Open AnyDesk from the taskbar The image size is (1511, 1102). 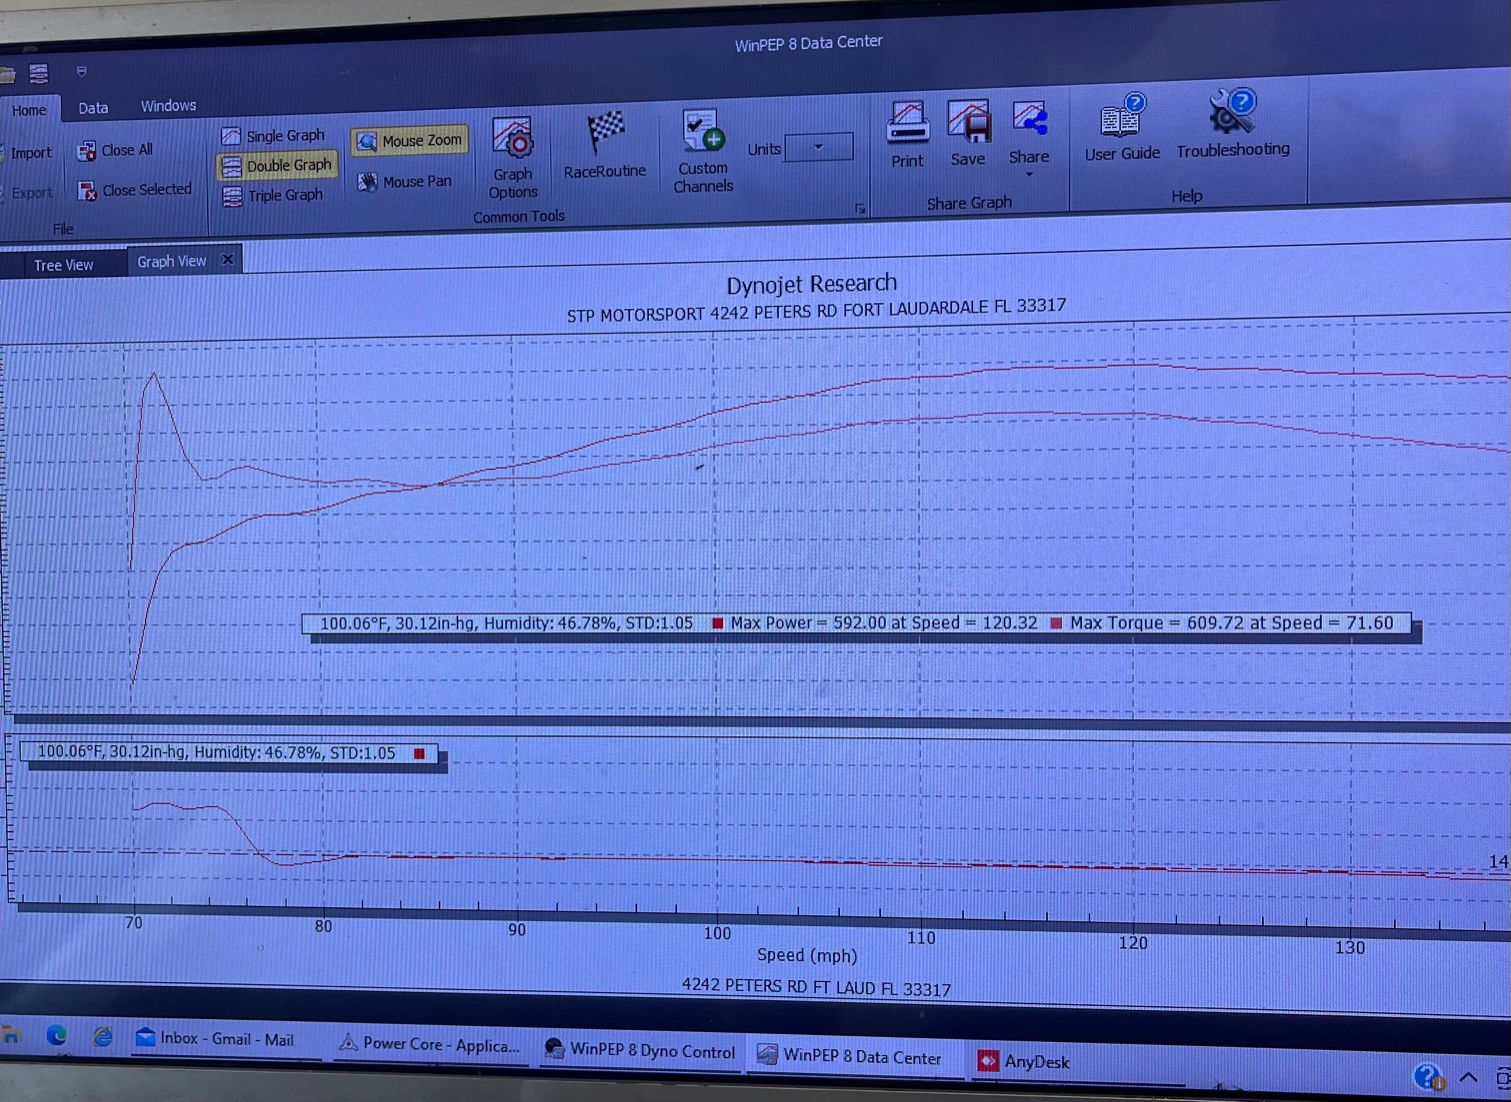tap(1023, 1061)
